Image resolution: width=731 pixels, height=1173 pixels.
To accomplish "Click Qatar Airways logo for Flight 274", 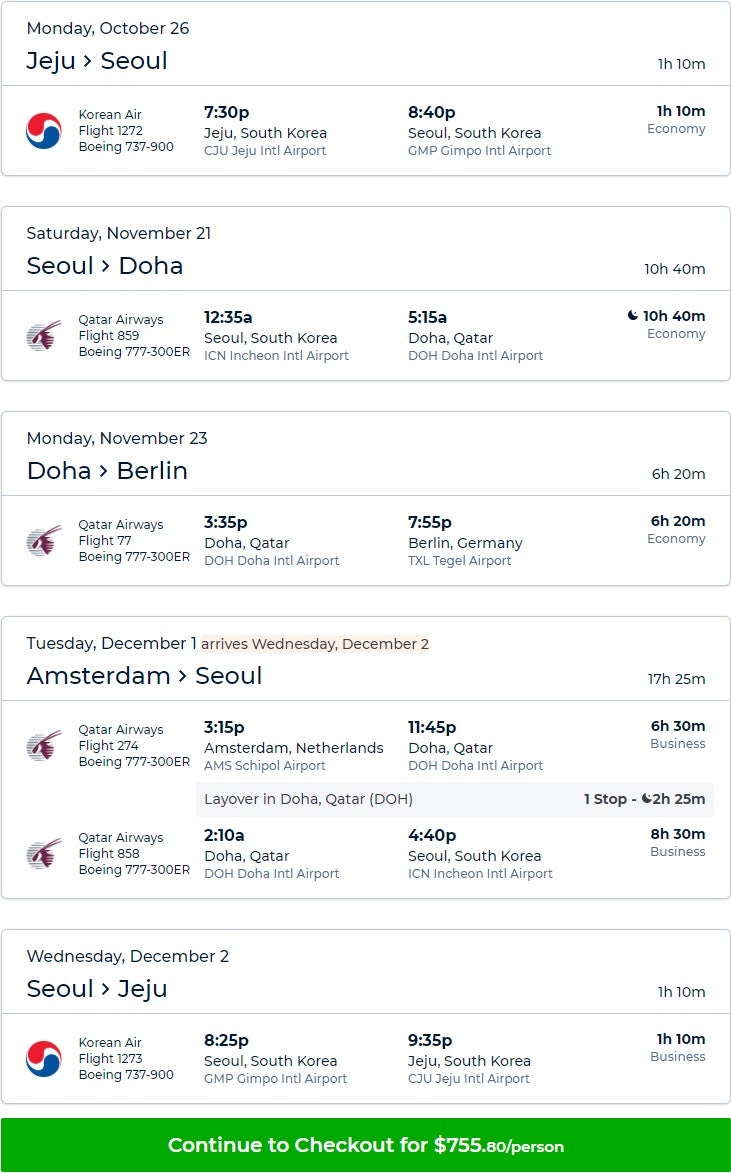I will [x=44, y=746].
